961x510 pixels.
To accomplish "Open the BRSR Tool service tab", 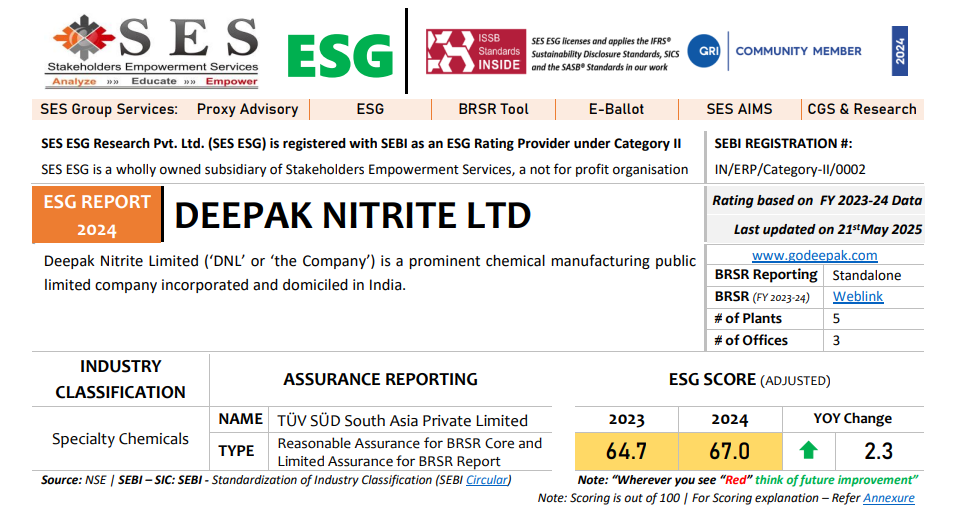I will (x=493, y=109).
